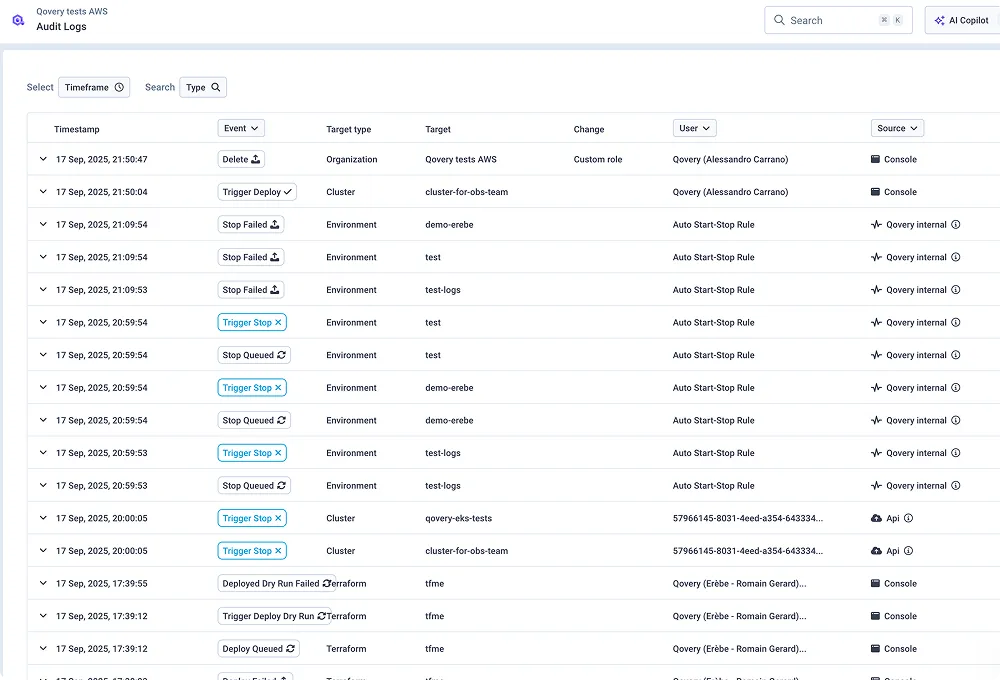This screenshot has height=680, width=1000.
Task: Click the 'qovery-eks-tests' target cell
Action: pos(459,518)
